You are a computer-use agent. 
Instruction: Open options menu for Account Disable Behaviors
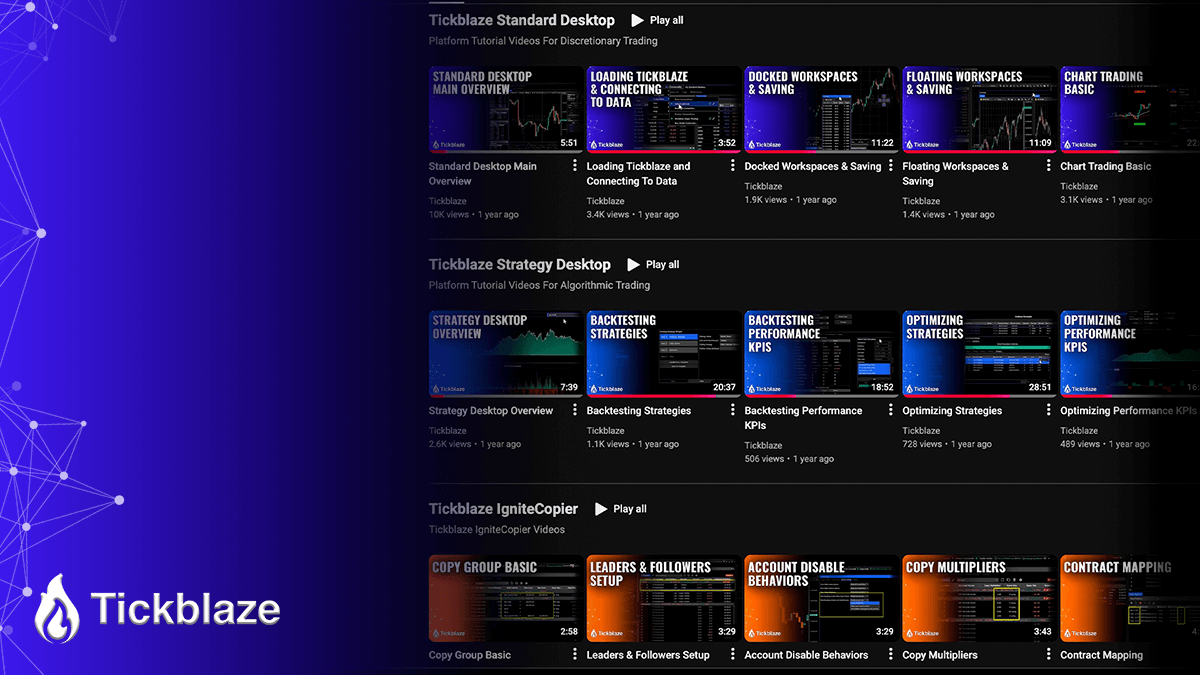point(891,654)
